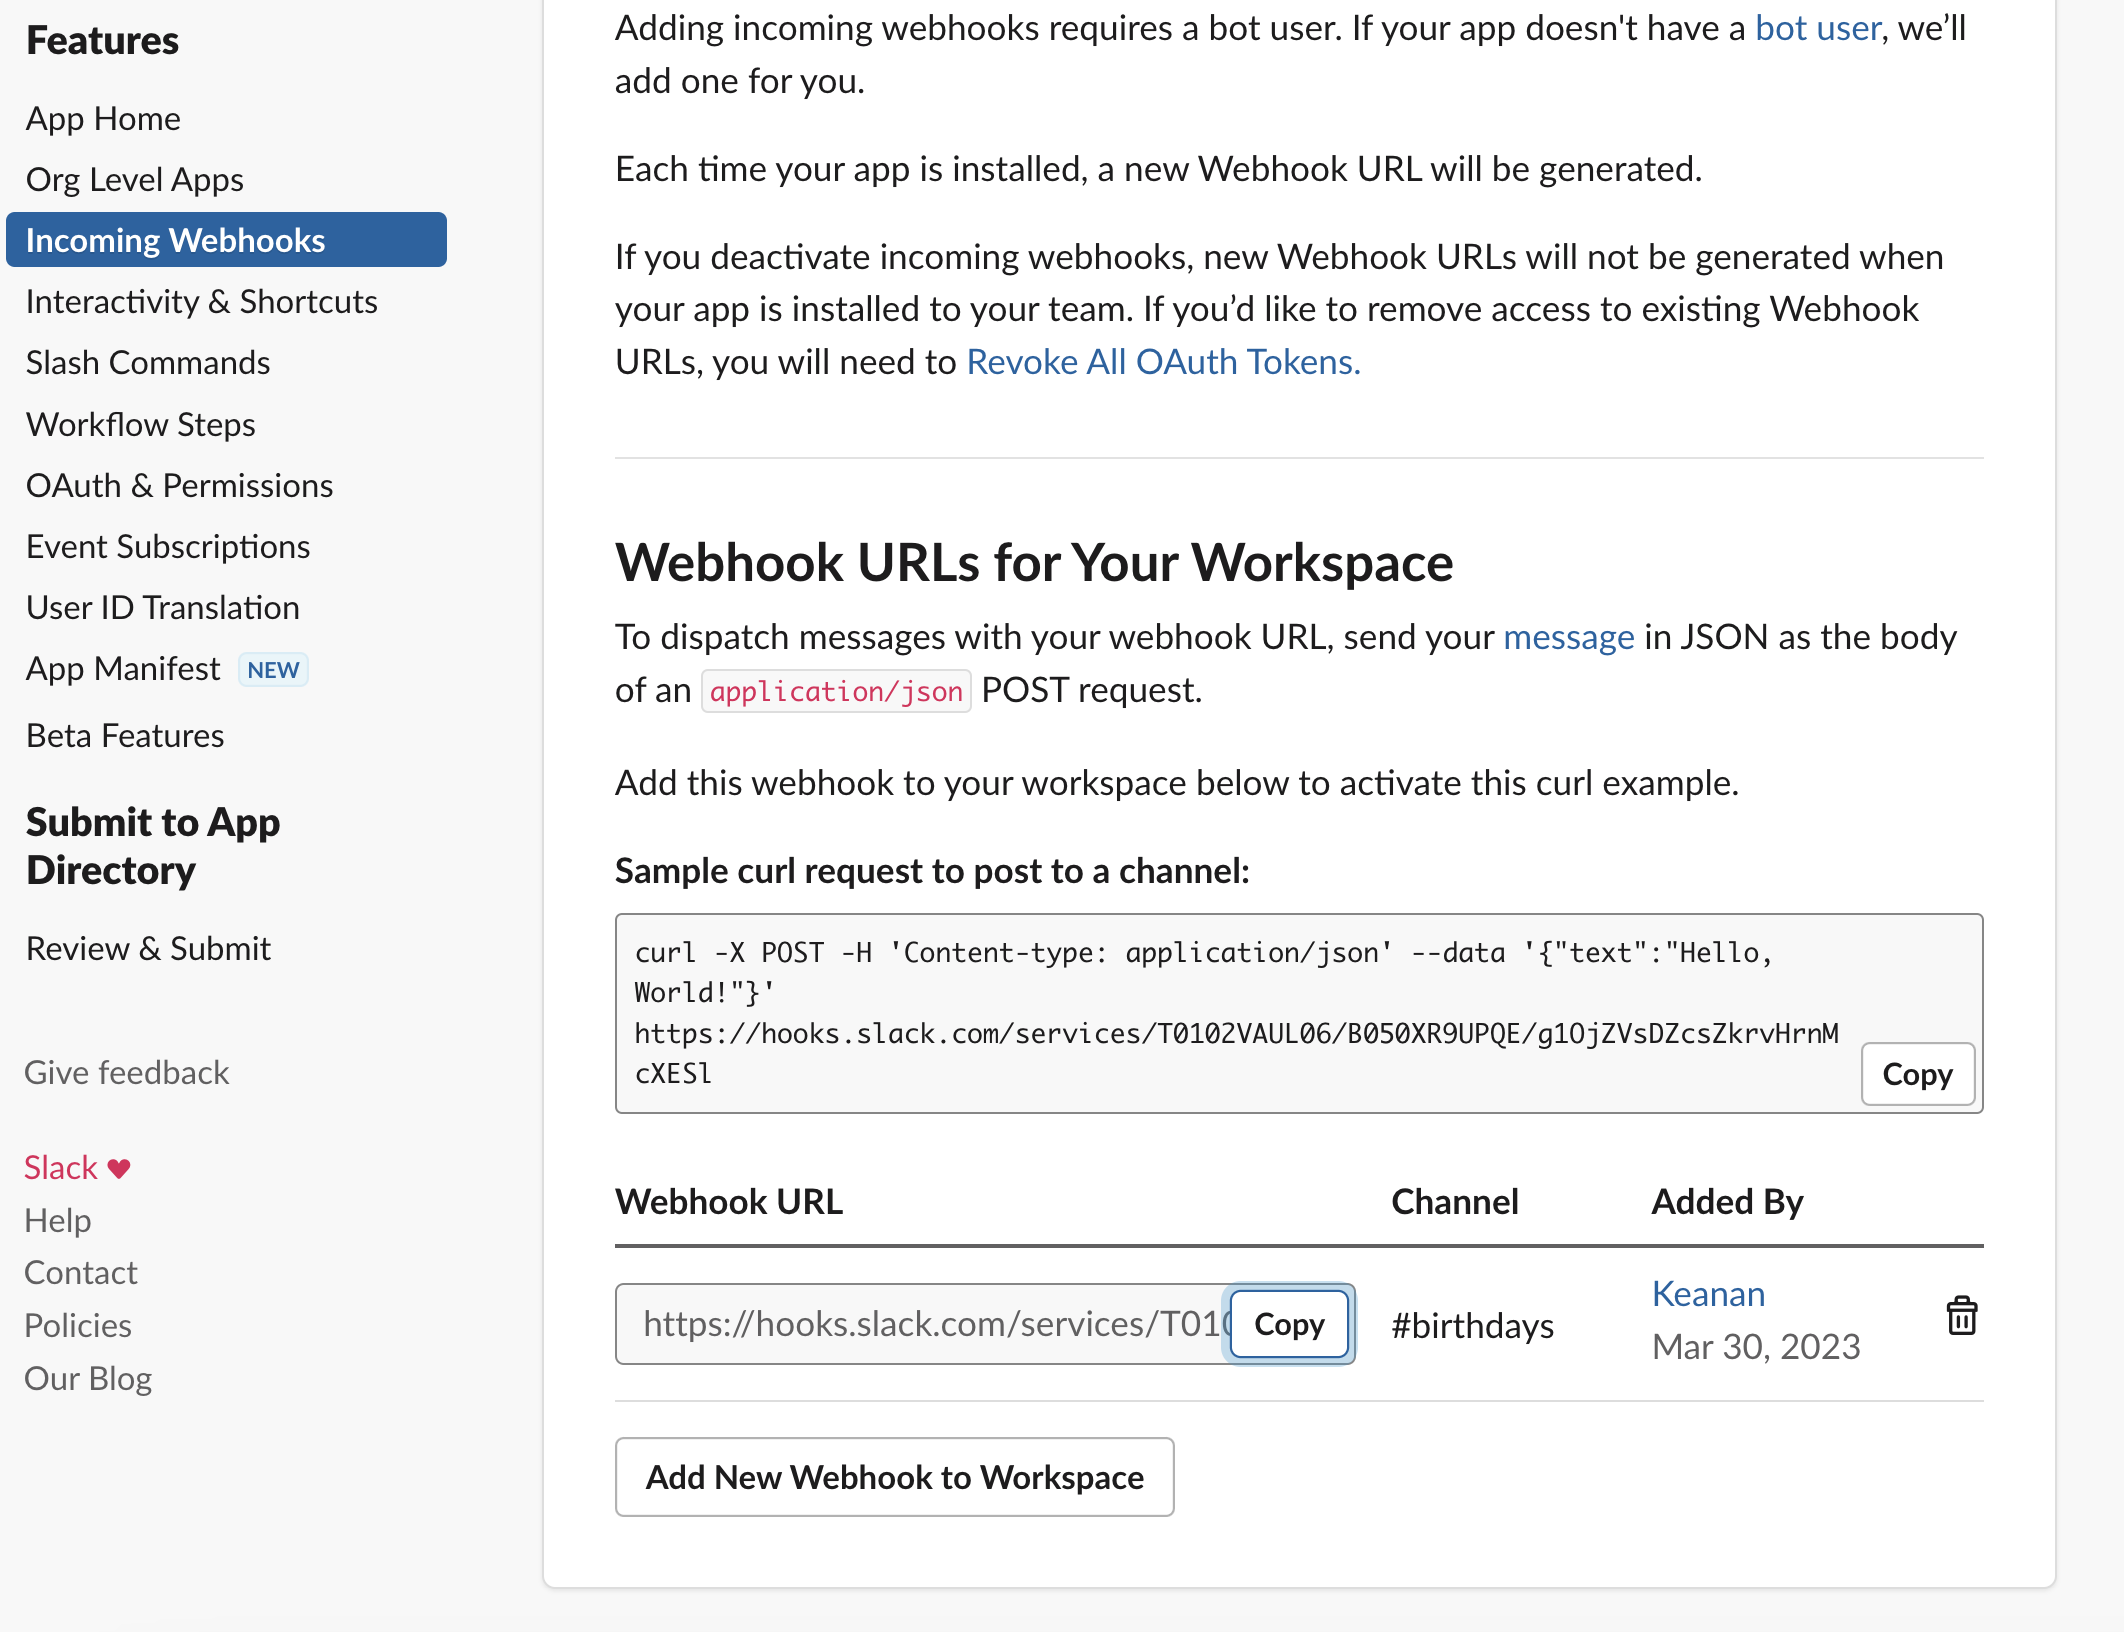Copy the sample curl request
This screenshot has height=1632, width=2124.
[x=1917, y=1074]
